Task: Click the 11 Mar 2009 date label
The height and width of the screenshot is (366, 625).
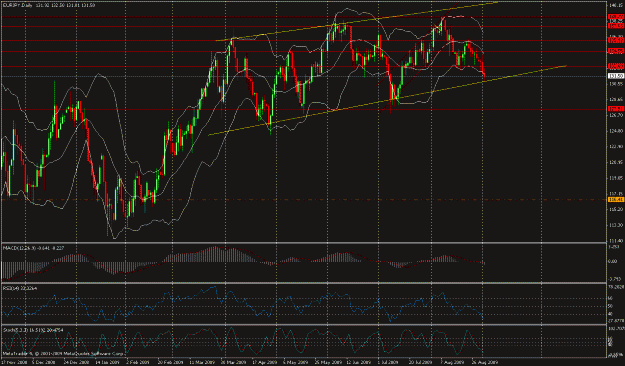Action: coord(201,362)
